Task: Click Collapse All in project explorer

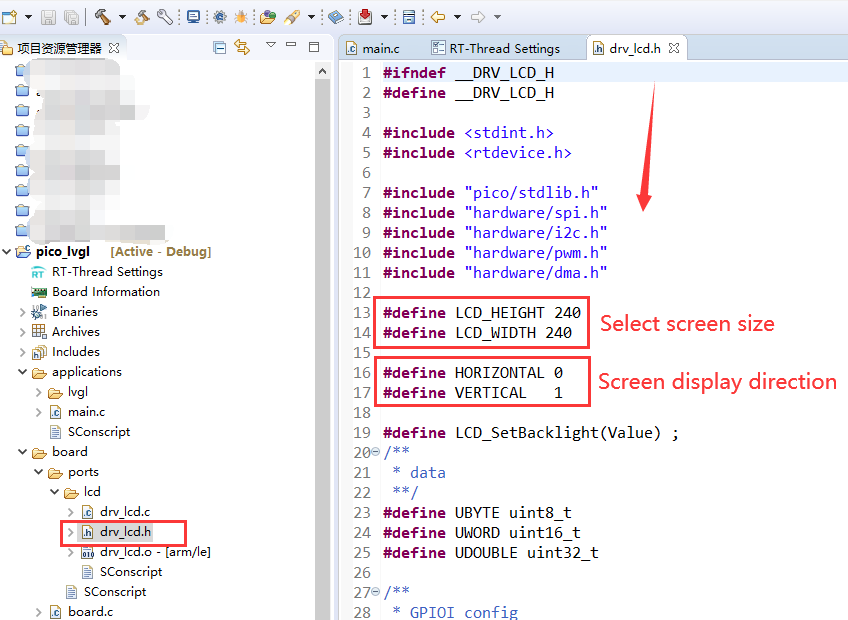Action: coord(220,47)
